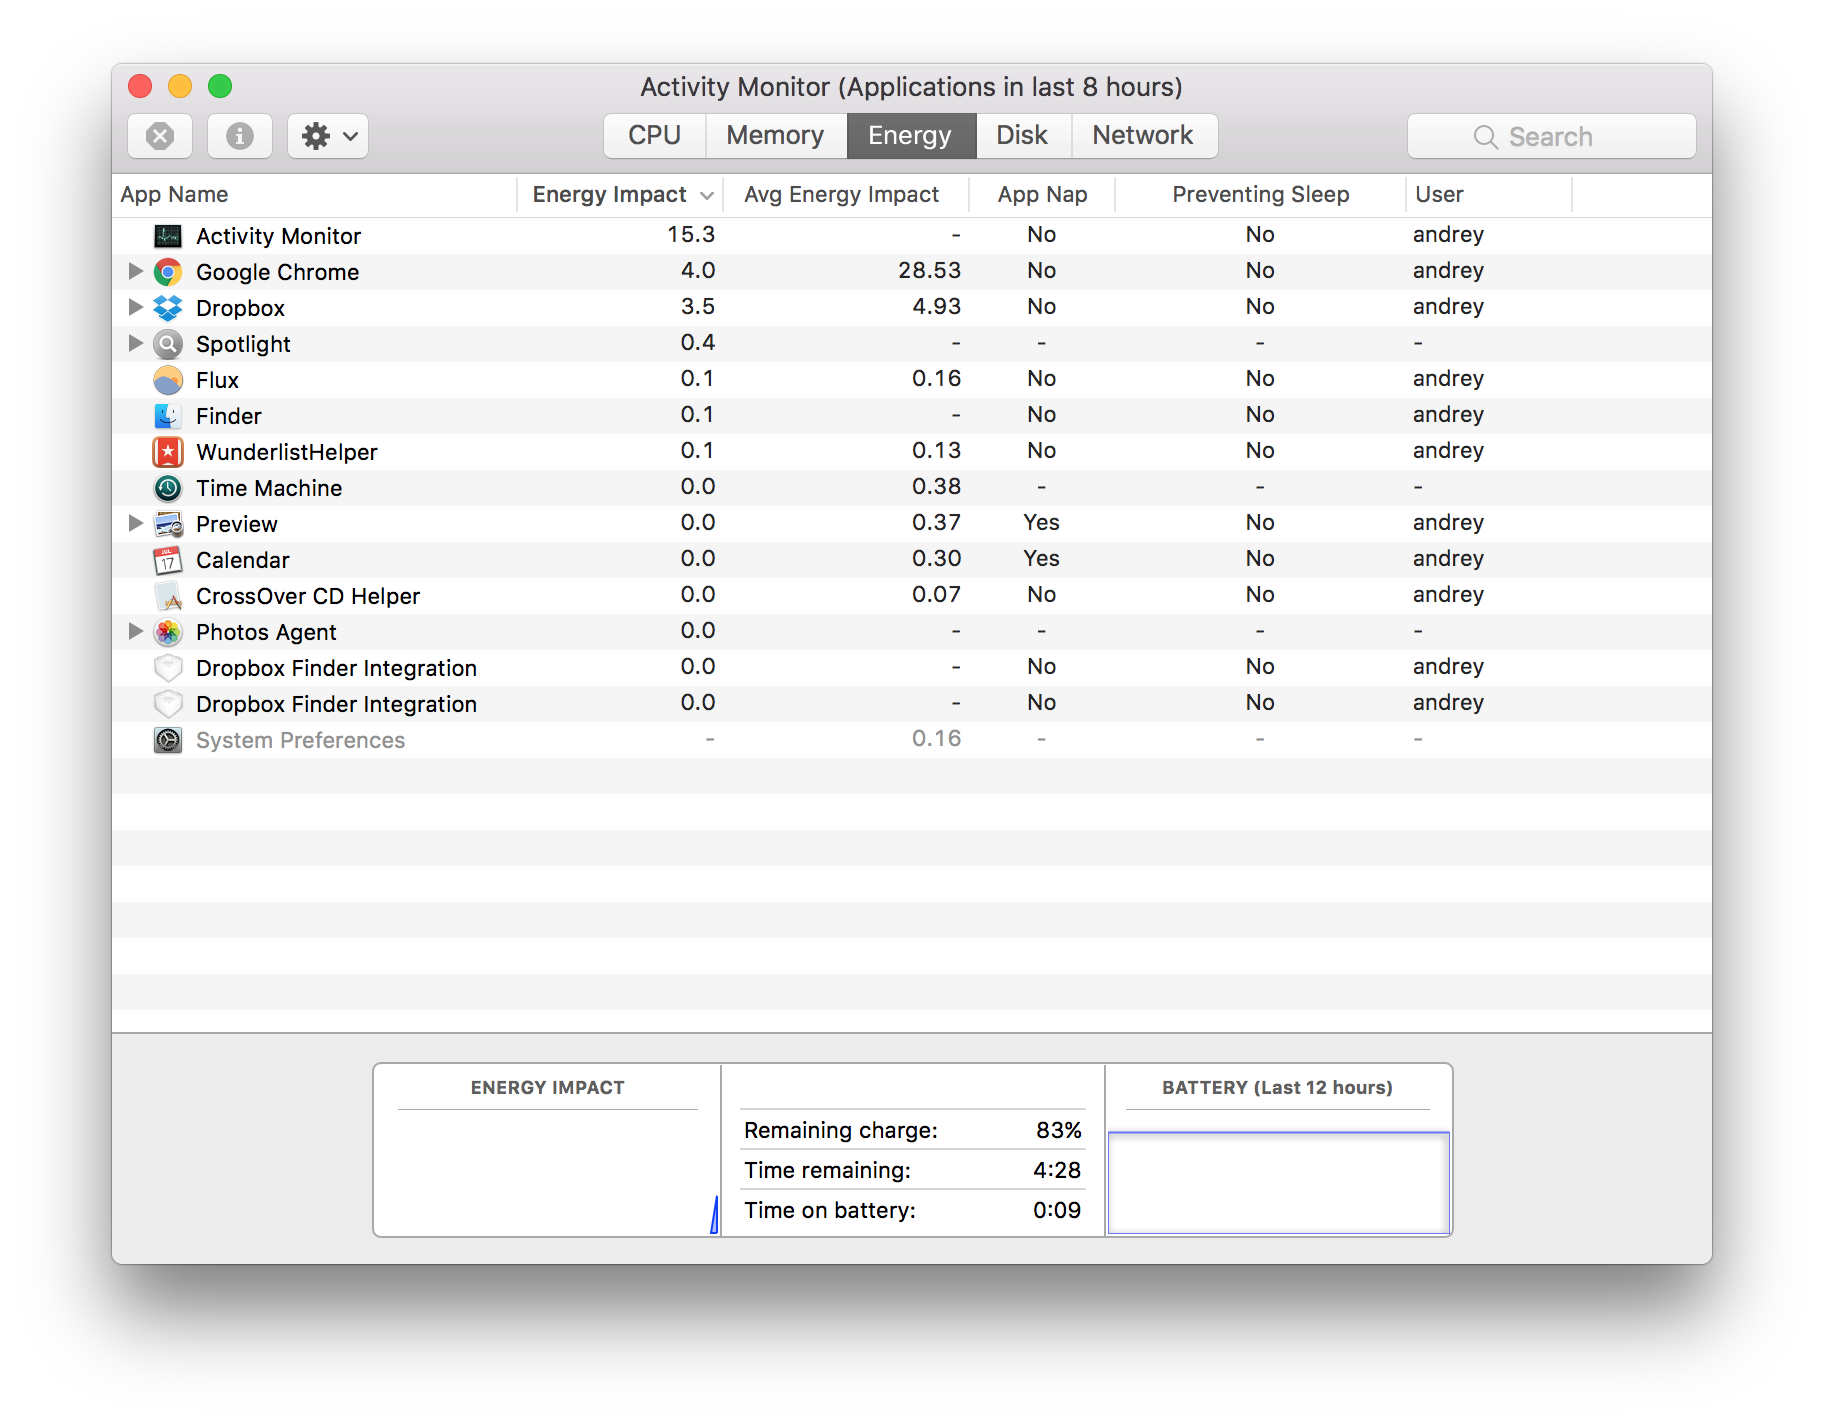
Task: Open process info with the i button
Action: click(240, 136)
